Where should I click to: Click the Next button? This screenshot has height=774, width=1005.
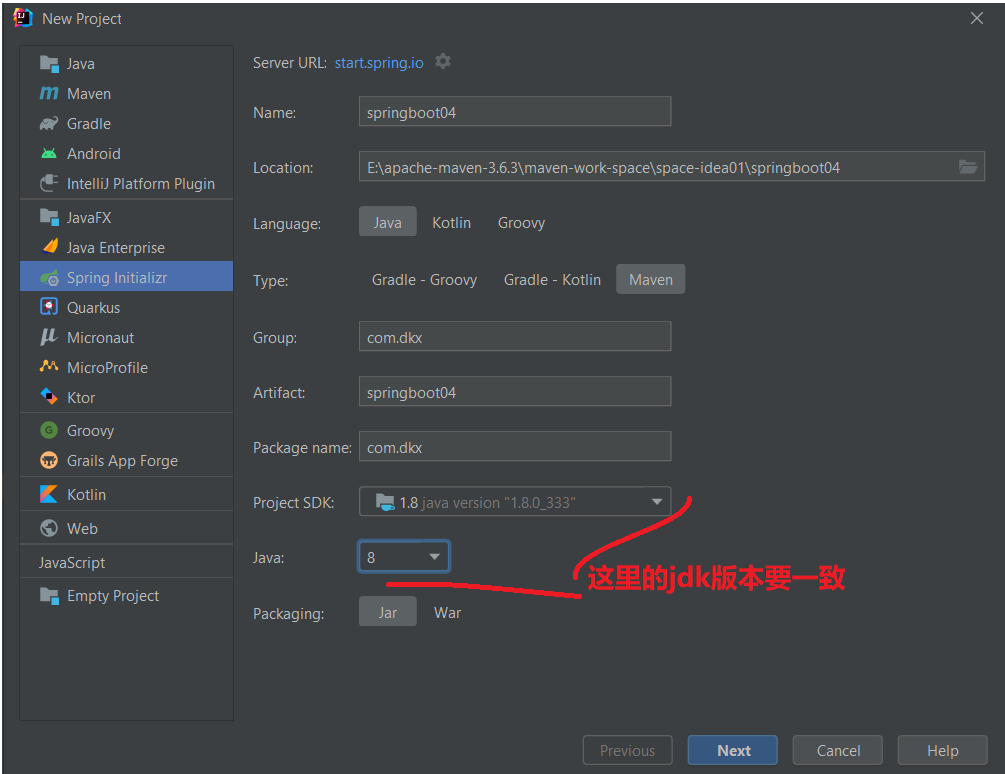click(x=733, y=750)
